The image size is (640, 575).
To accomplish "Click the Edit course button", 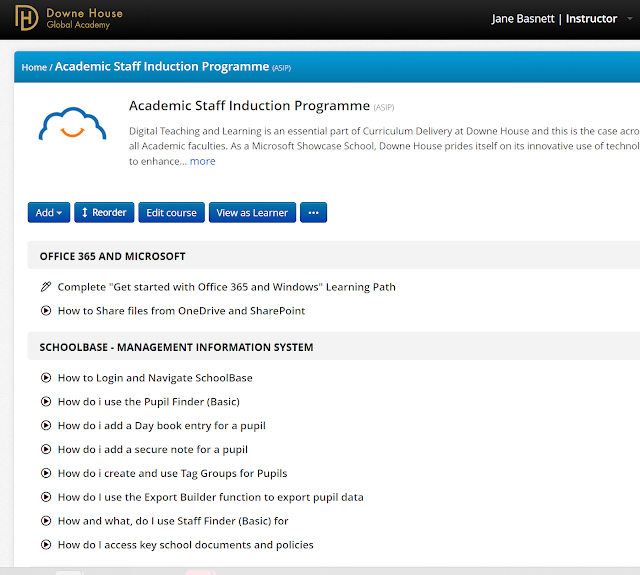I will click(171, 213).
